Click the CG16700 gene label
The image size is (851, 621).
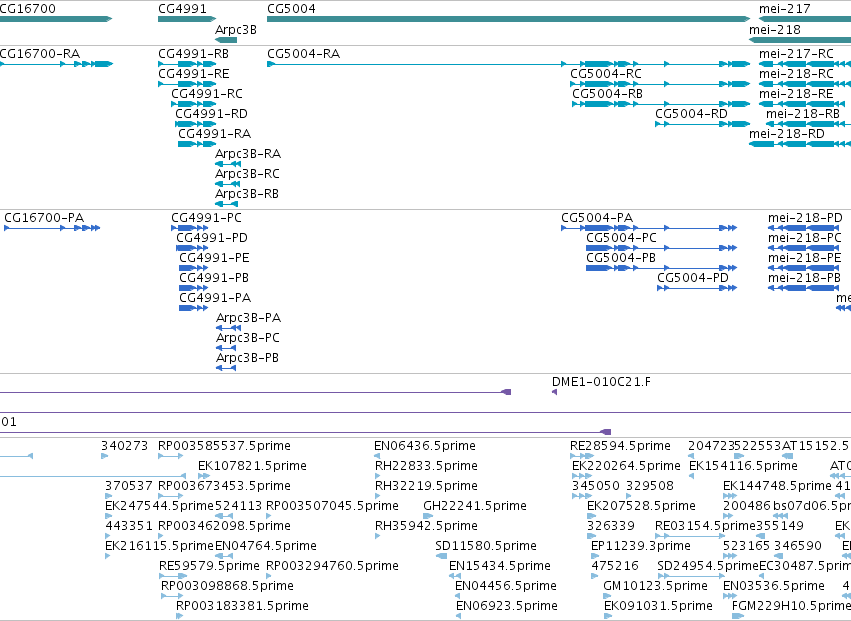(x=27, y=9)
